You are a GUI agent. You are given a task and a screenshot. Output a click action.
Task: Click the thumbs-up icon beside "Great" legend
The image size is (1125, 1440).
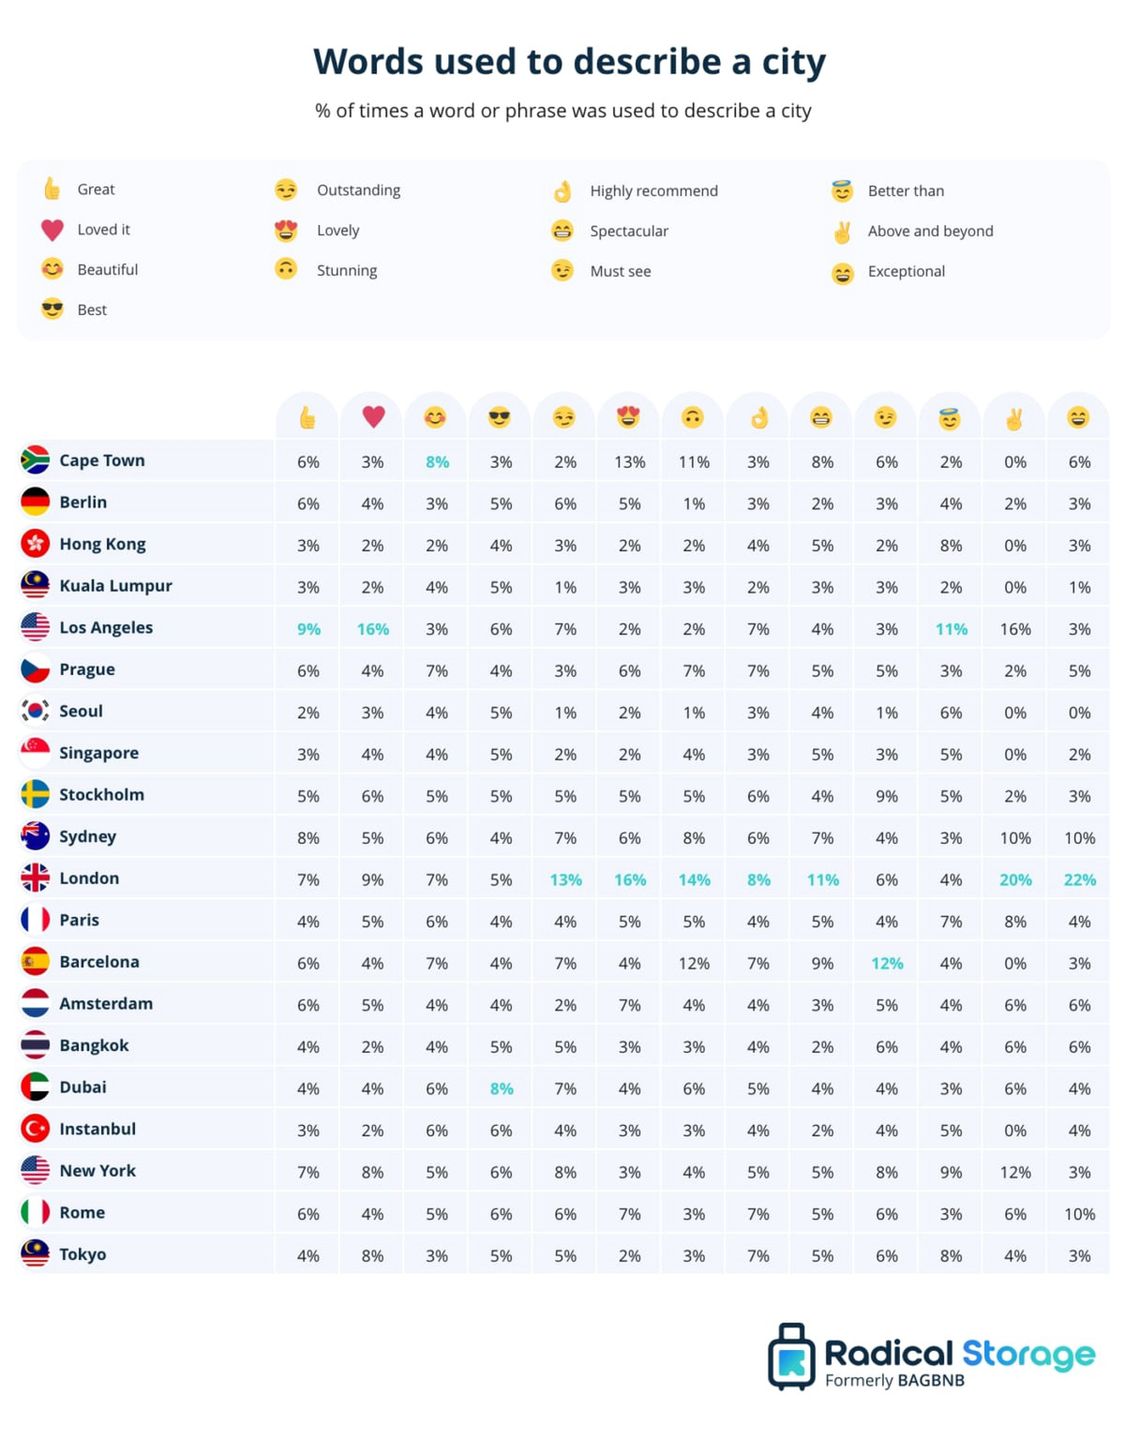tap(52, 189)
